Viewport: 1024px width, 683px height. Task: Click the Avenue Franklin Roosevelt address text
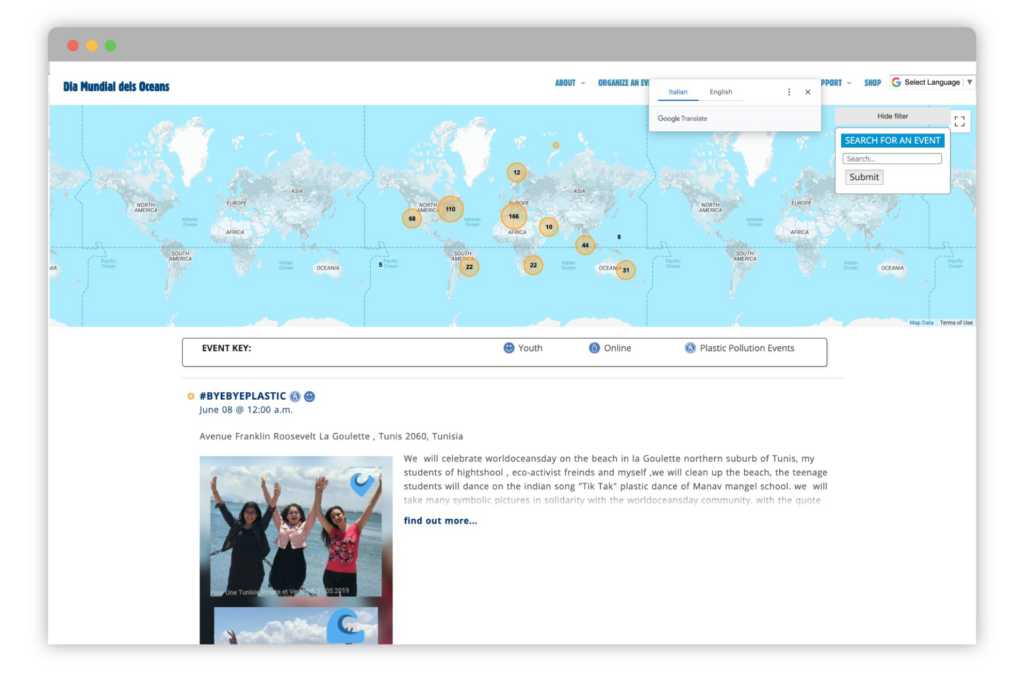[x=331, y=436]
